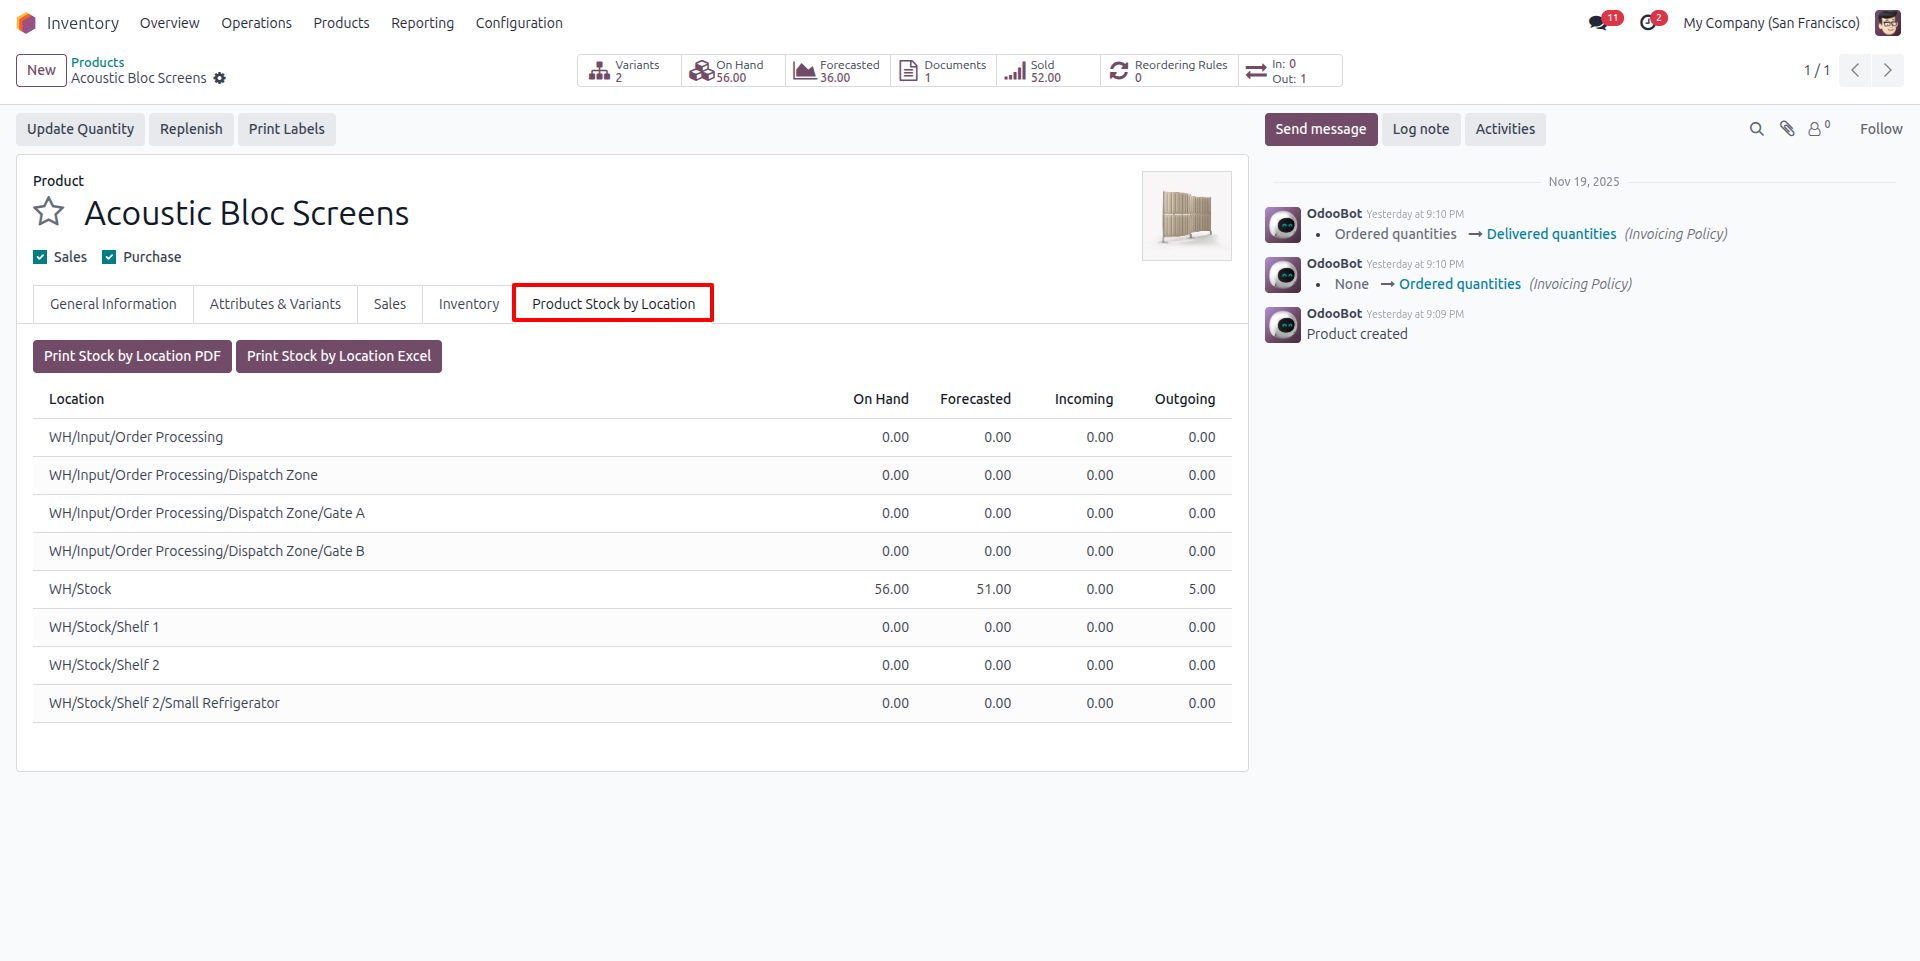The image size is (1920, 961).
Task: Click OdooBot avatar on Product created message
Action: (x=1283, y=325)
